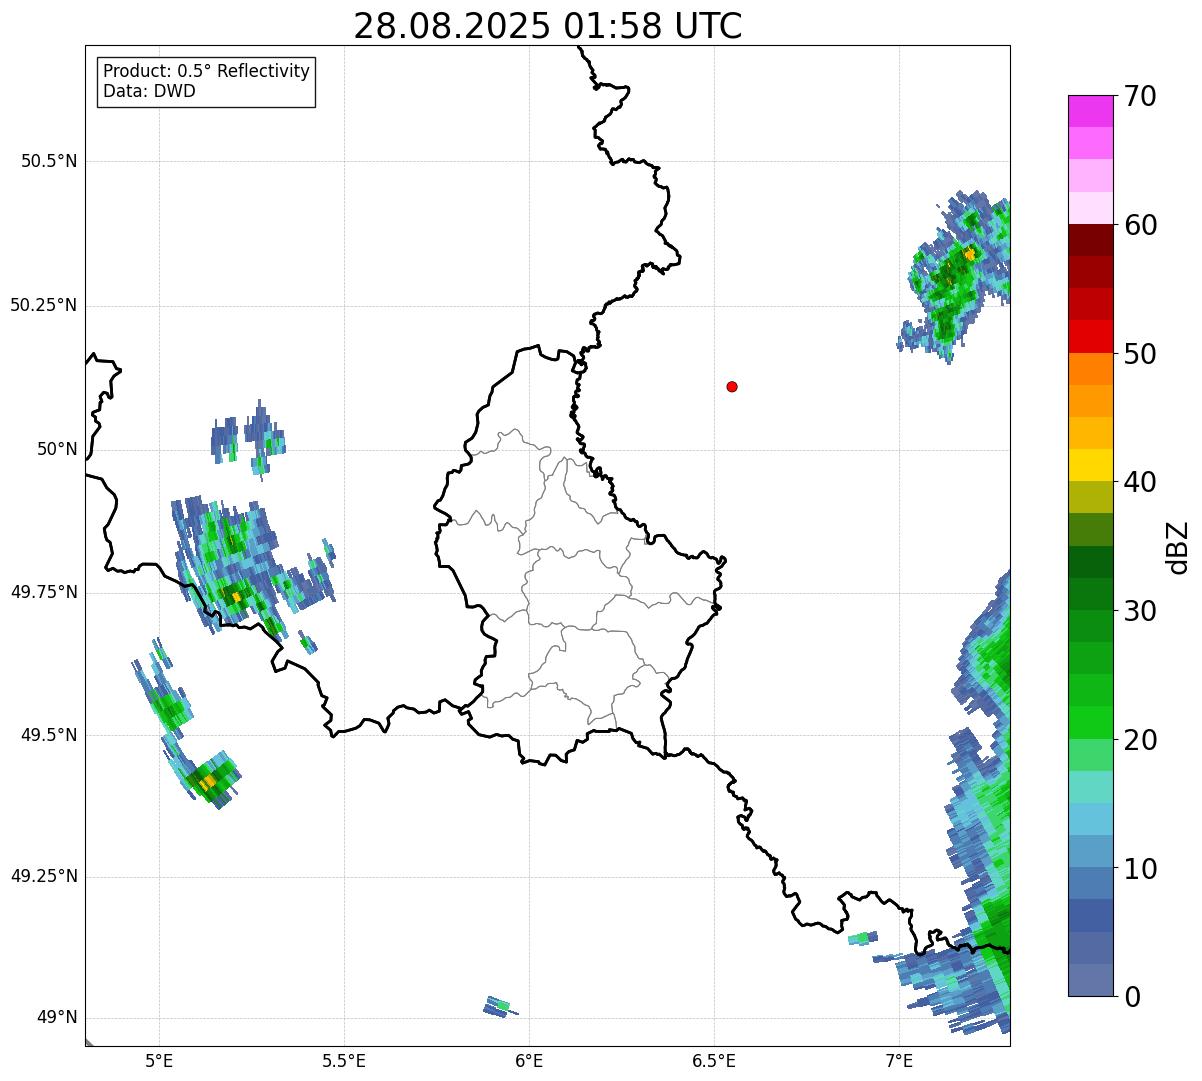Click the 50.5°N latitude label

point(49,161)
